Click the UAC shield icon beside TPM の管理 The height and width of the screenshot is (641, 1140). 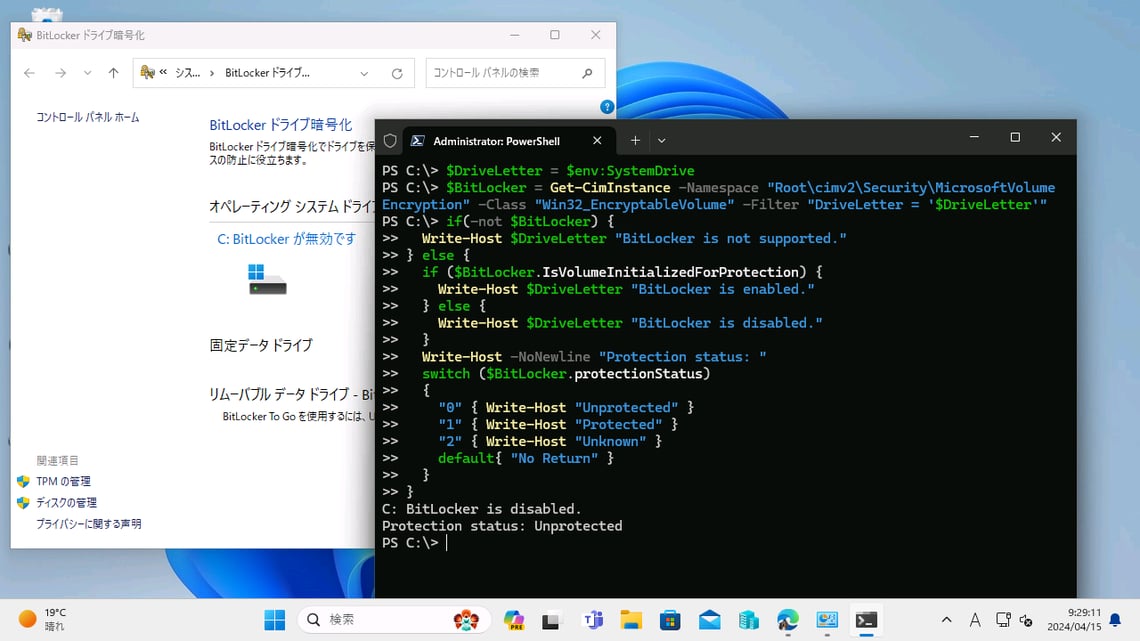coord(24,481)
